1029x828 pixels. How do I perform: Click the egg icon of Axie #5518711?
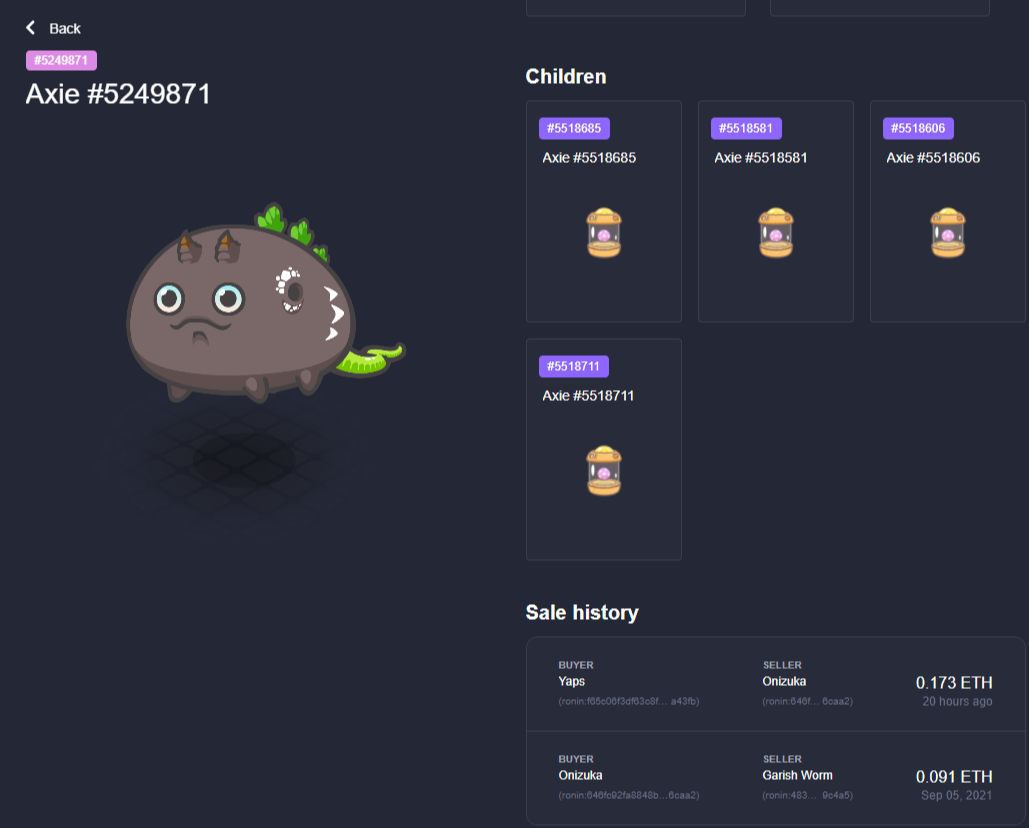(x=604, y=471)
